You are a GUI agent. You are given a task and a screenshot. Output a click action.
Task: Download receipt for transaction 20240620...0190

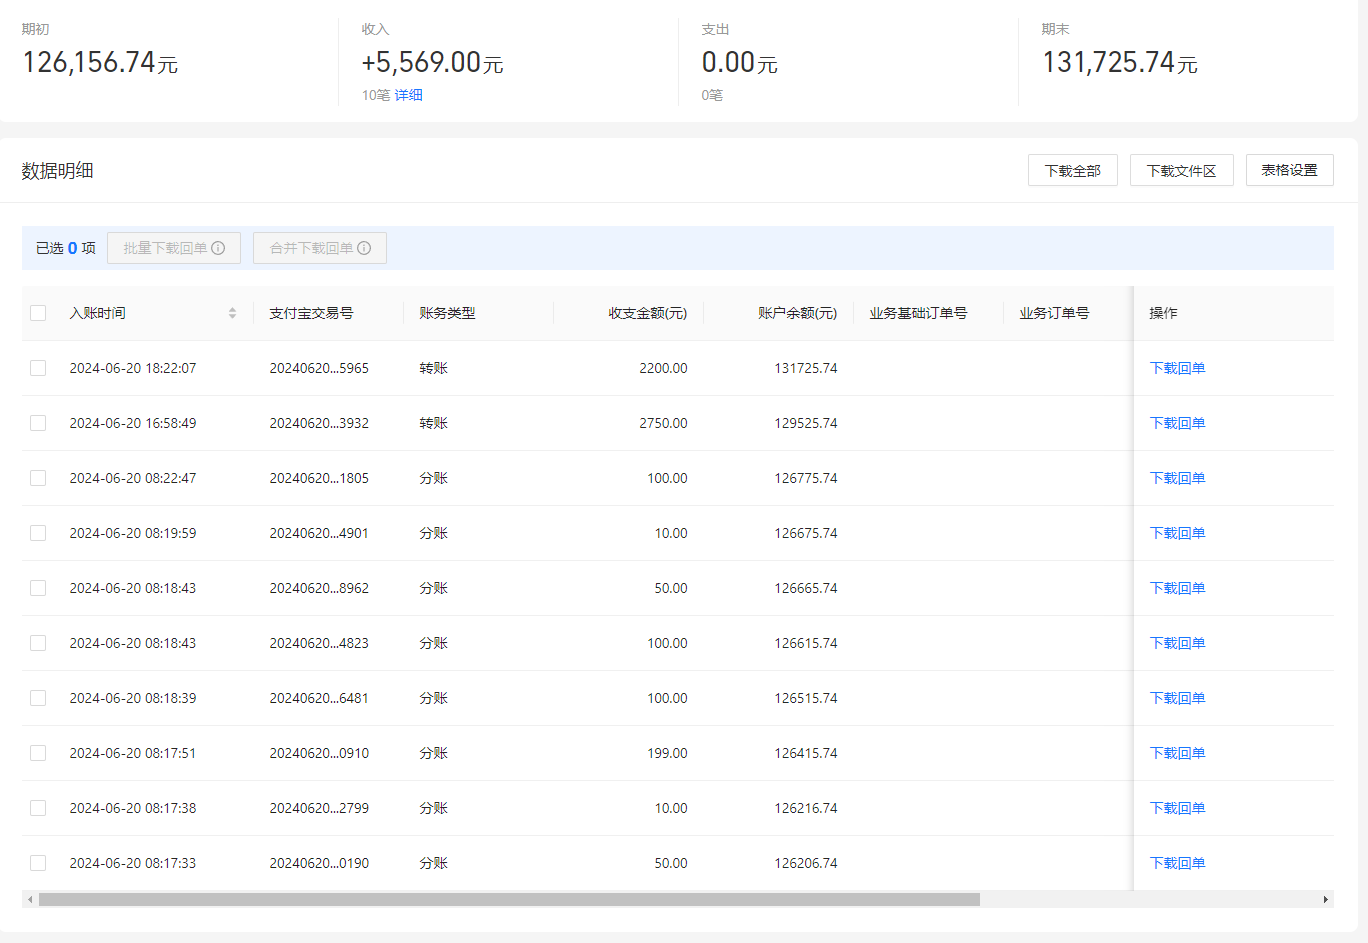coord(1177,863)
